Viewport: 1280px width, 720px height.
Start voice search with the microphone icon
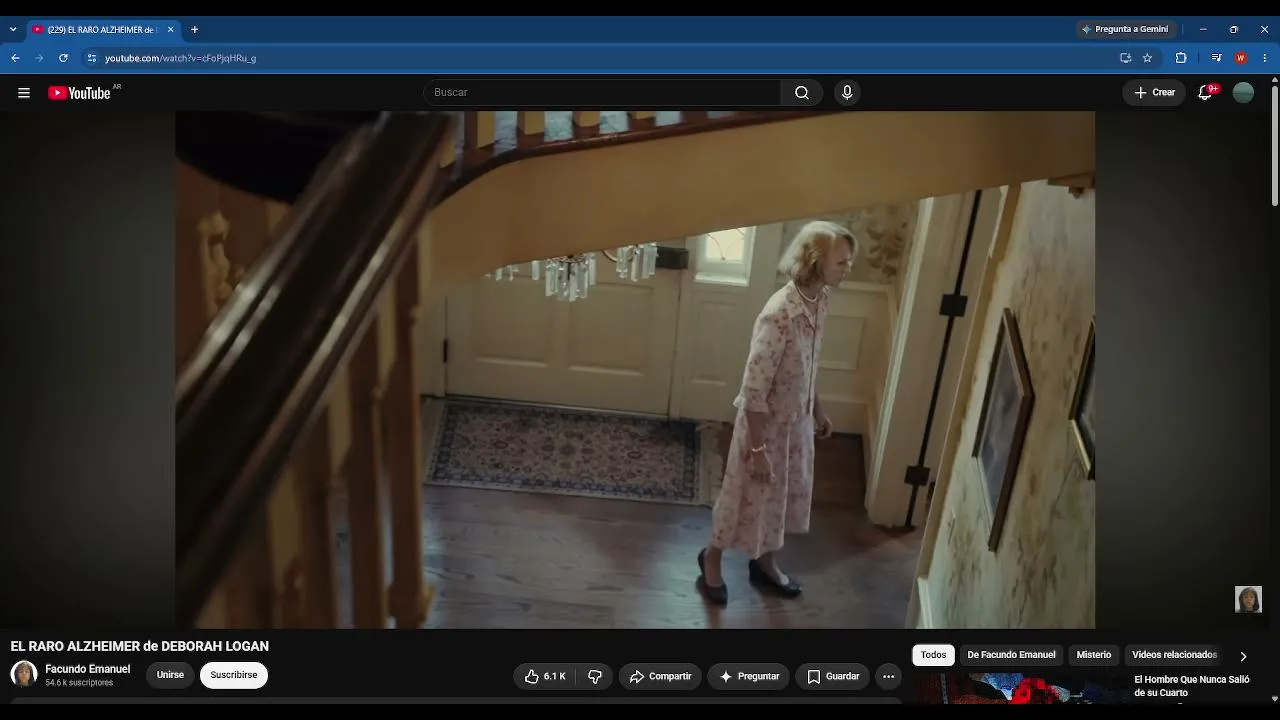coord(847,93)
